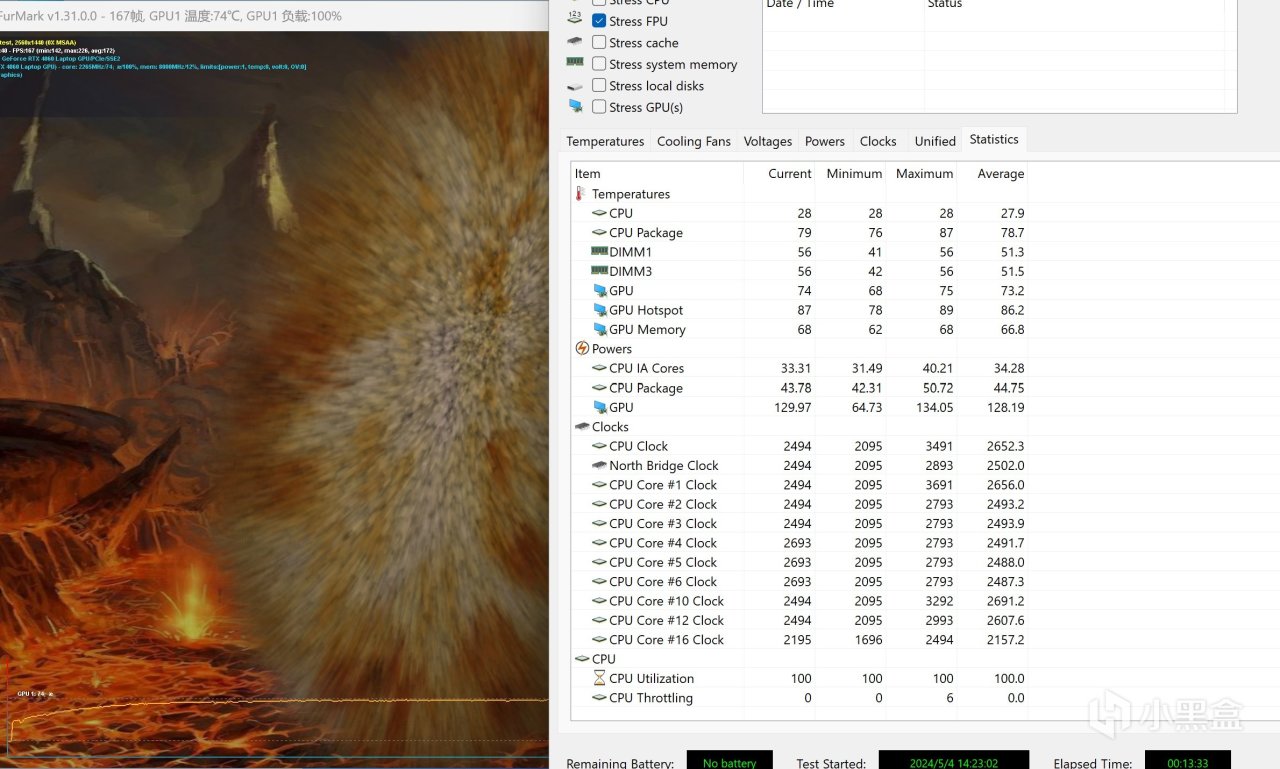Sort by the Average column header
1280x769 pixels.
click(x=993, y=173)
